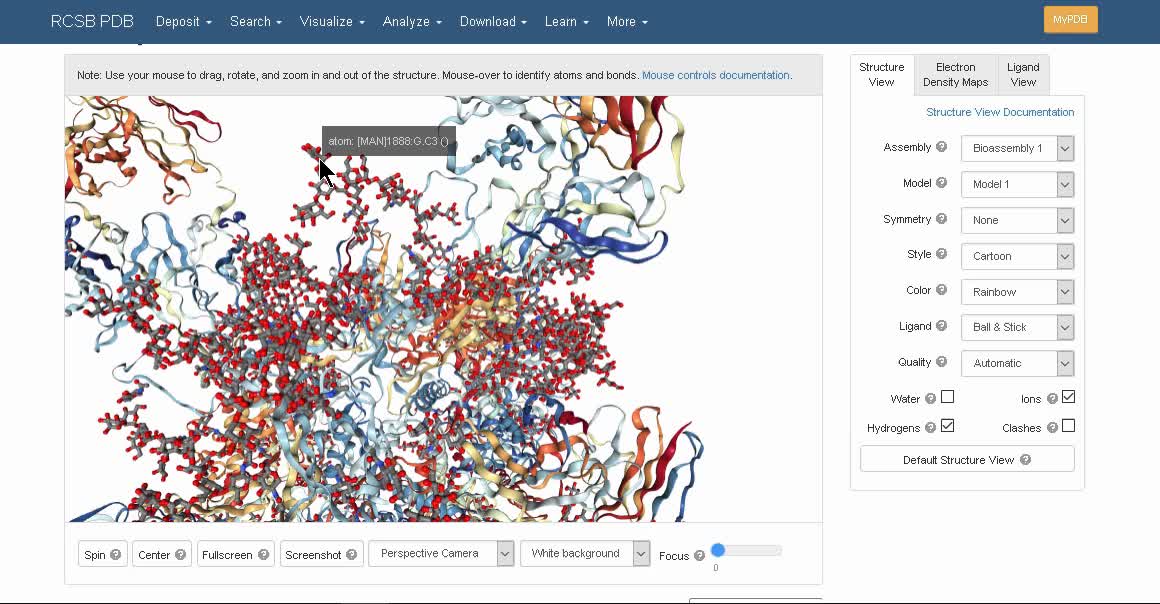Expand the Color dropdown set to Rainbow
Viewport: 1160px width, 604px height.
[1016, 292]
